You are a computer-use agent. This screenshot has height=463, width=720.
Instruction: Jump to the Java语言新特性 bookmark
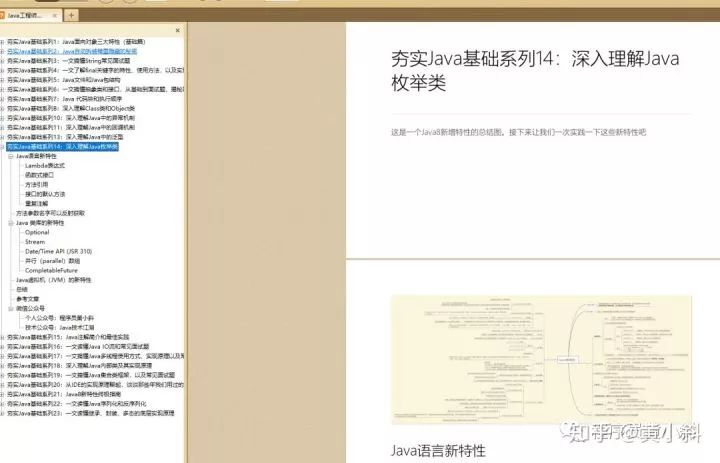[36, 156]
